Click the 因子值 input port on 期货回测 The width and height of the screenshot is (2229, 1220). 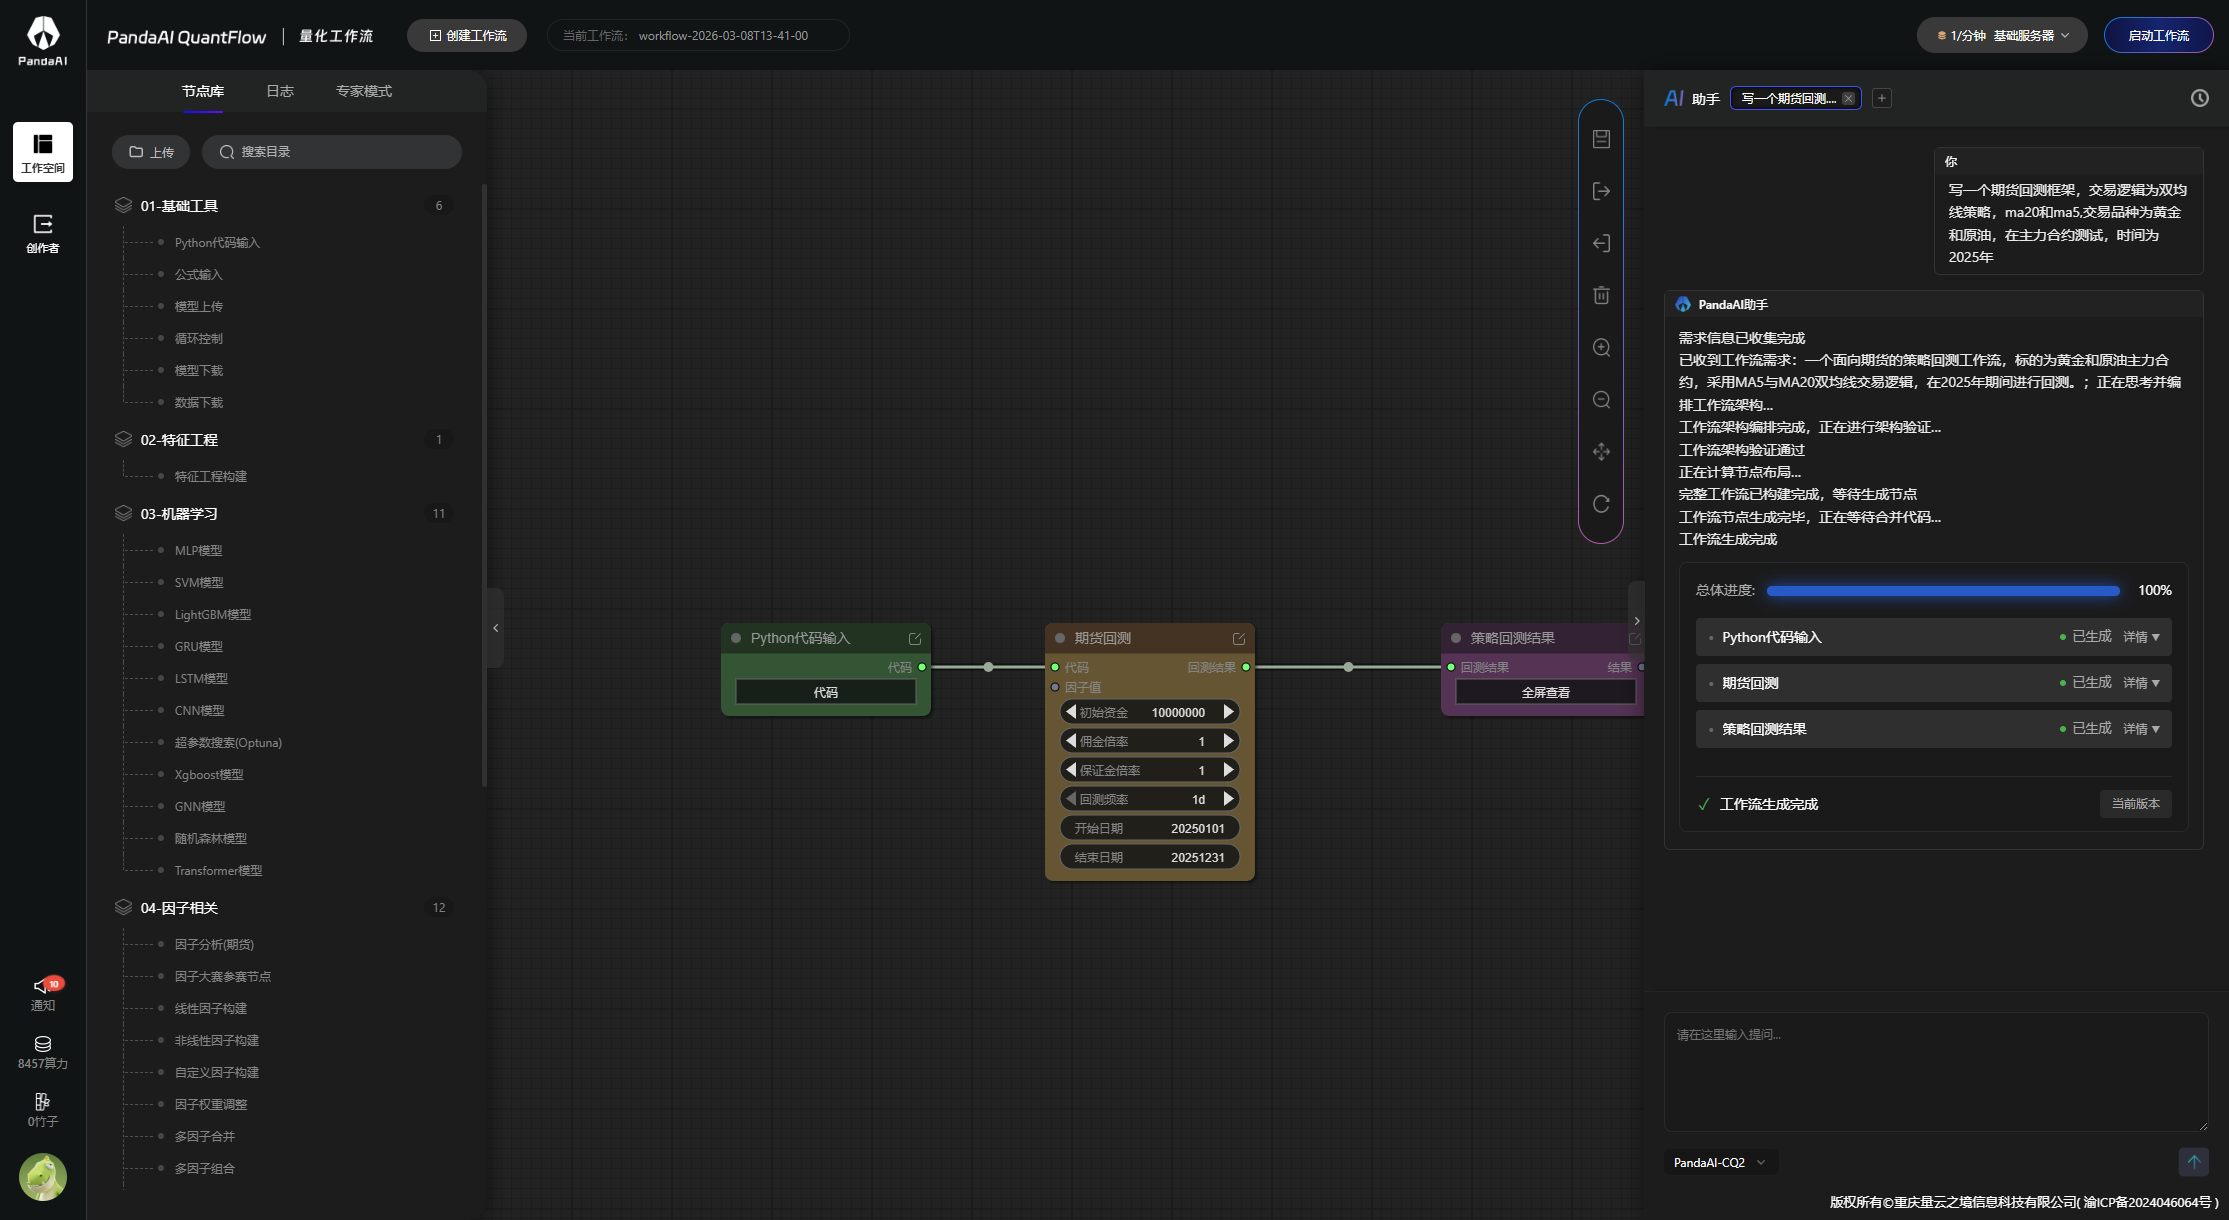(1055, 687)
